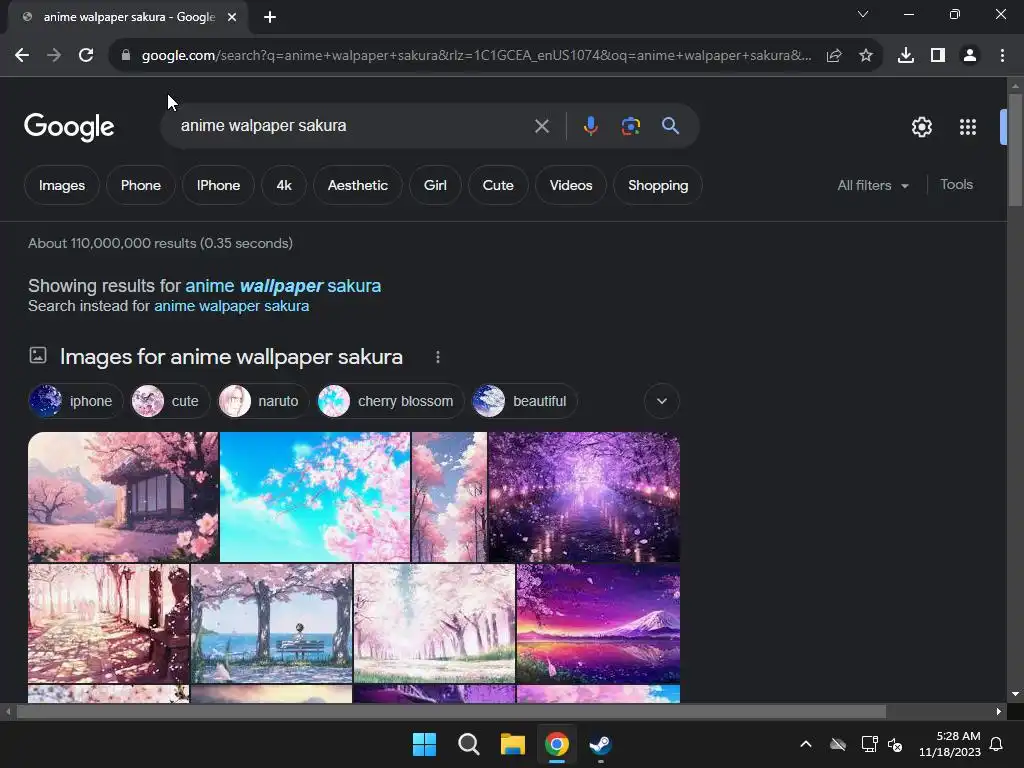The height and width of the screenshot is (768, 1024).
Task: Apply the Aesthetic filter chip
Action: click(x=358, y=185)
